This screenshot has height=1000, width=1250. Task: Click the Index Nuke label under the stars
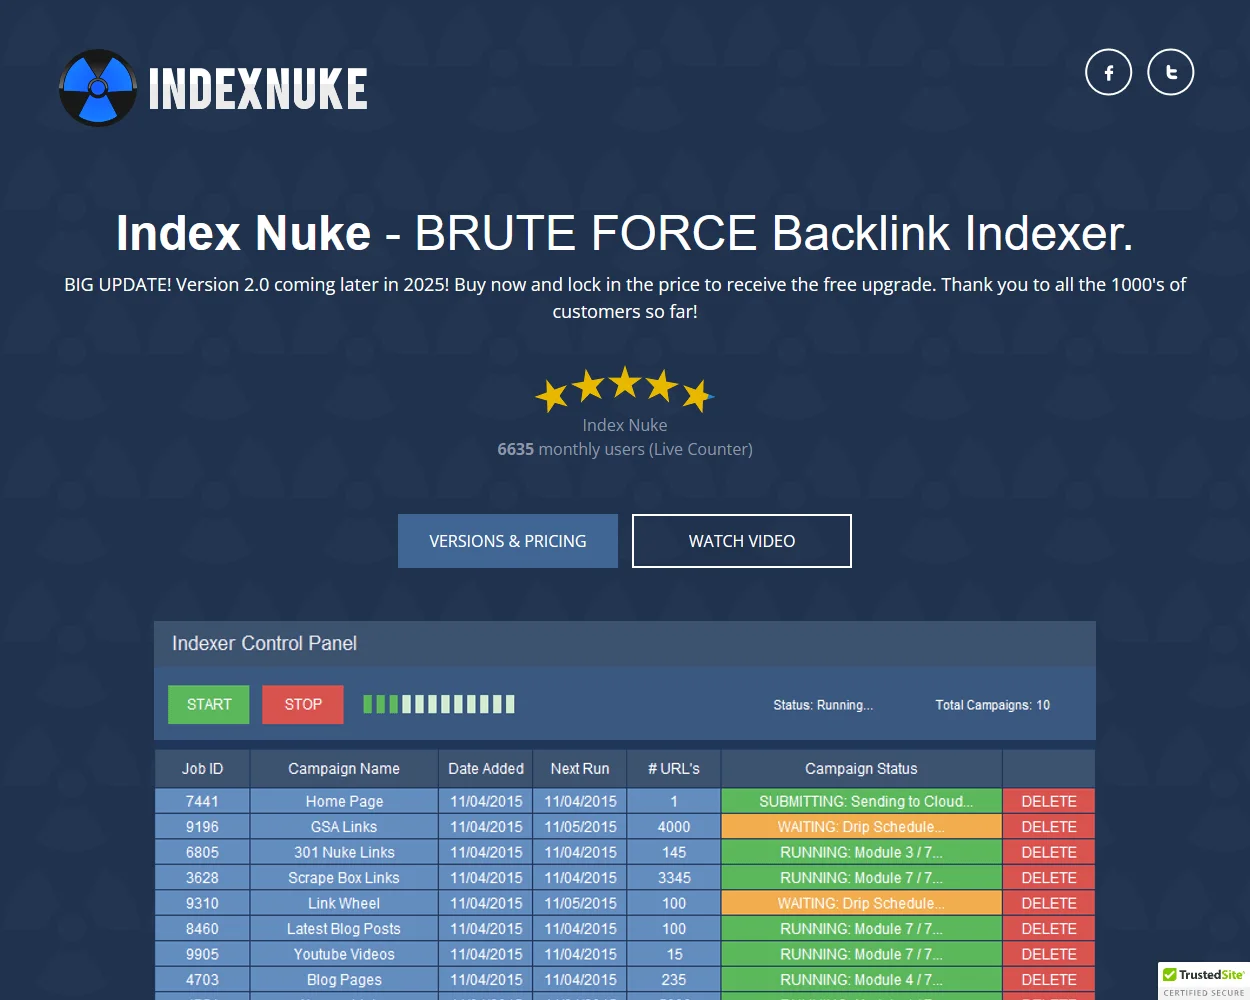(x=625, y=425)
